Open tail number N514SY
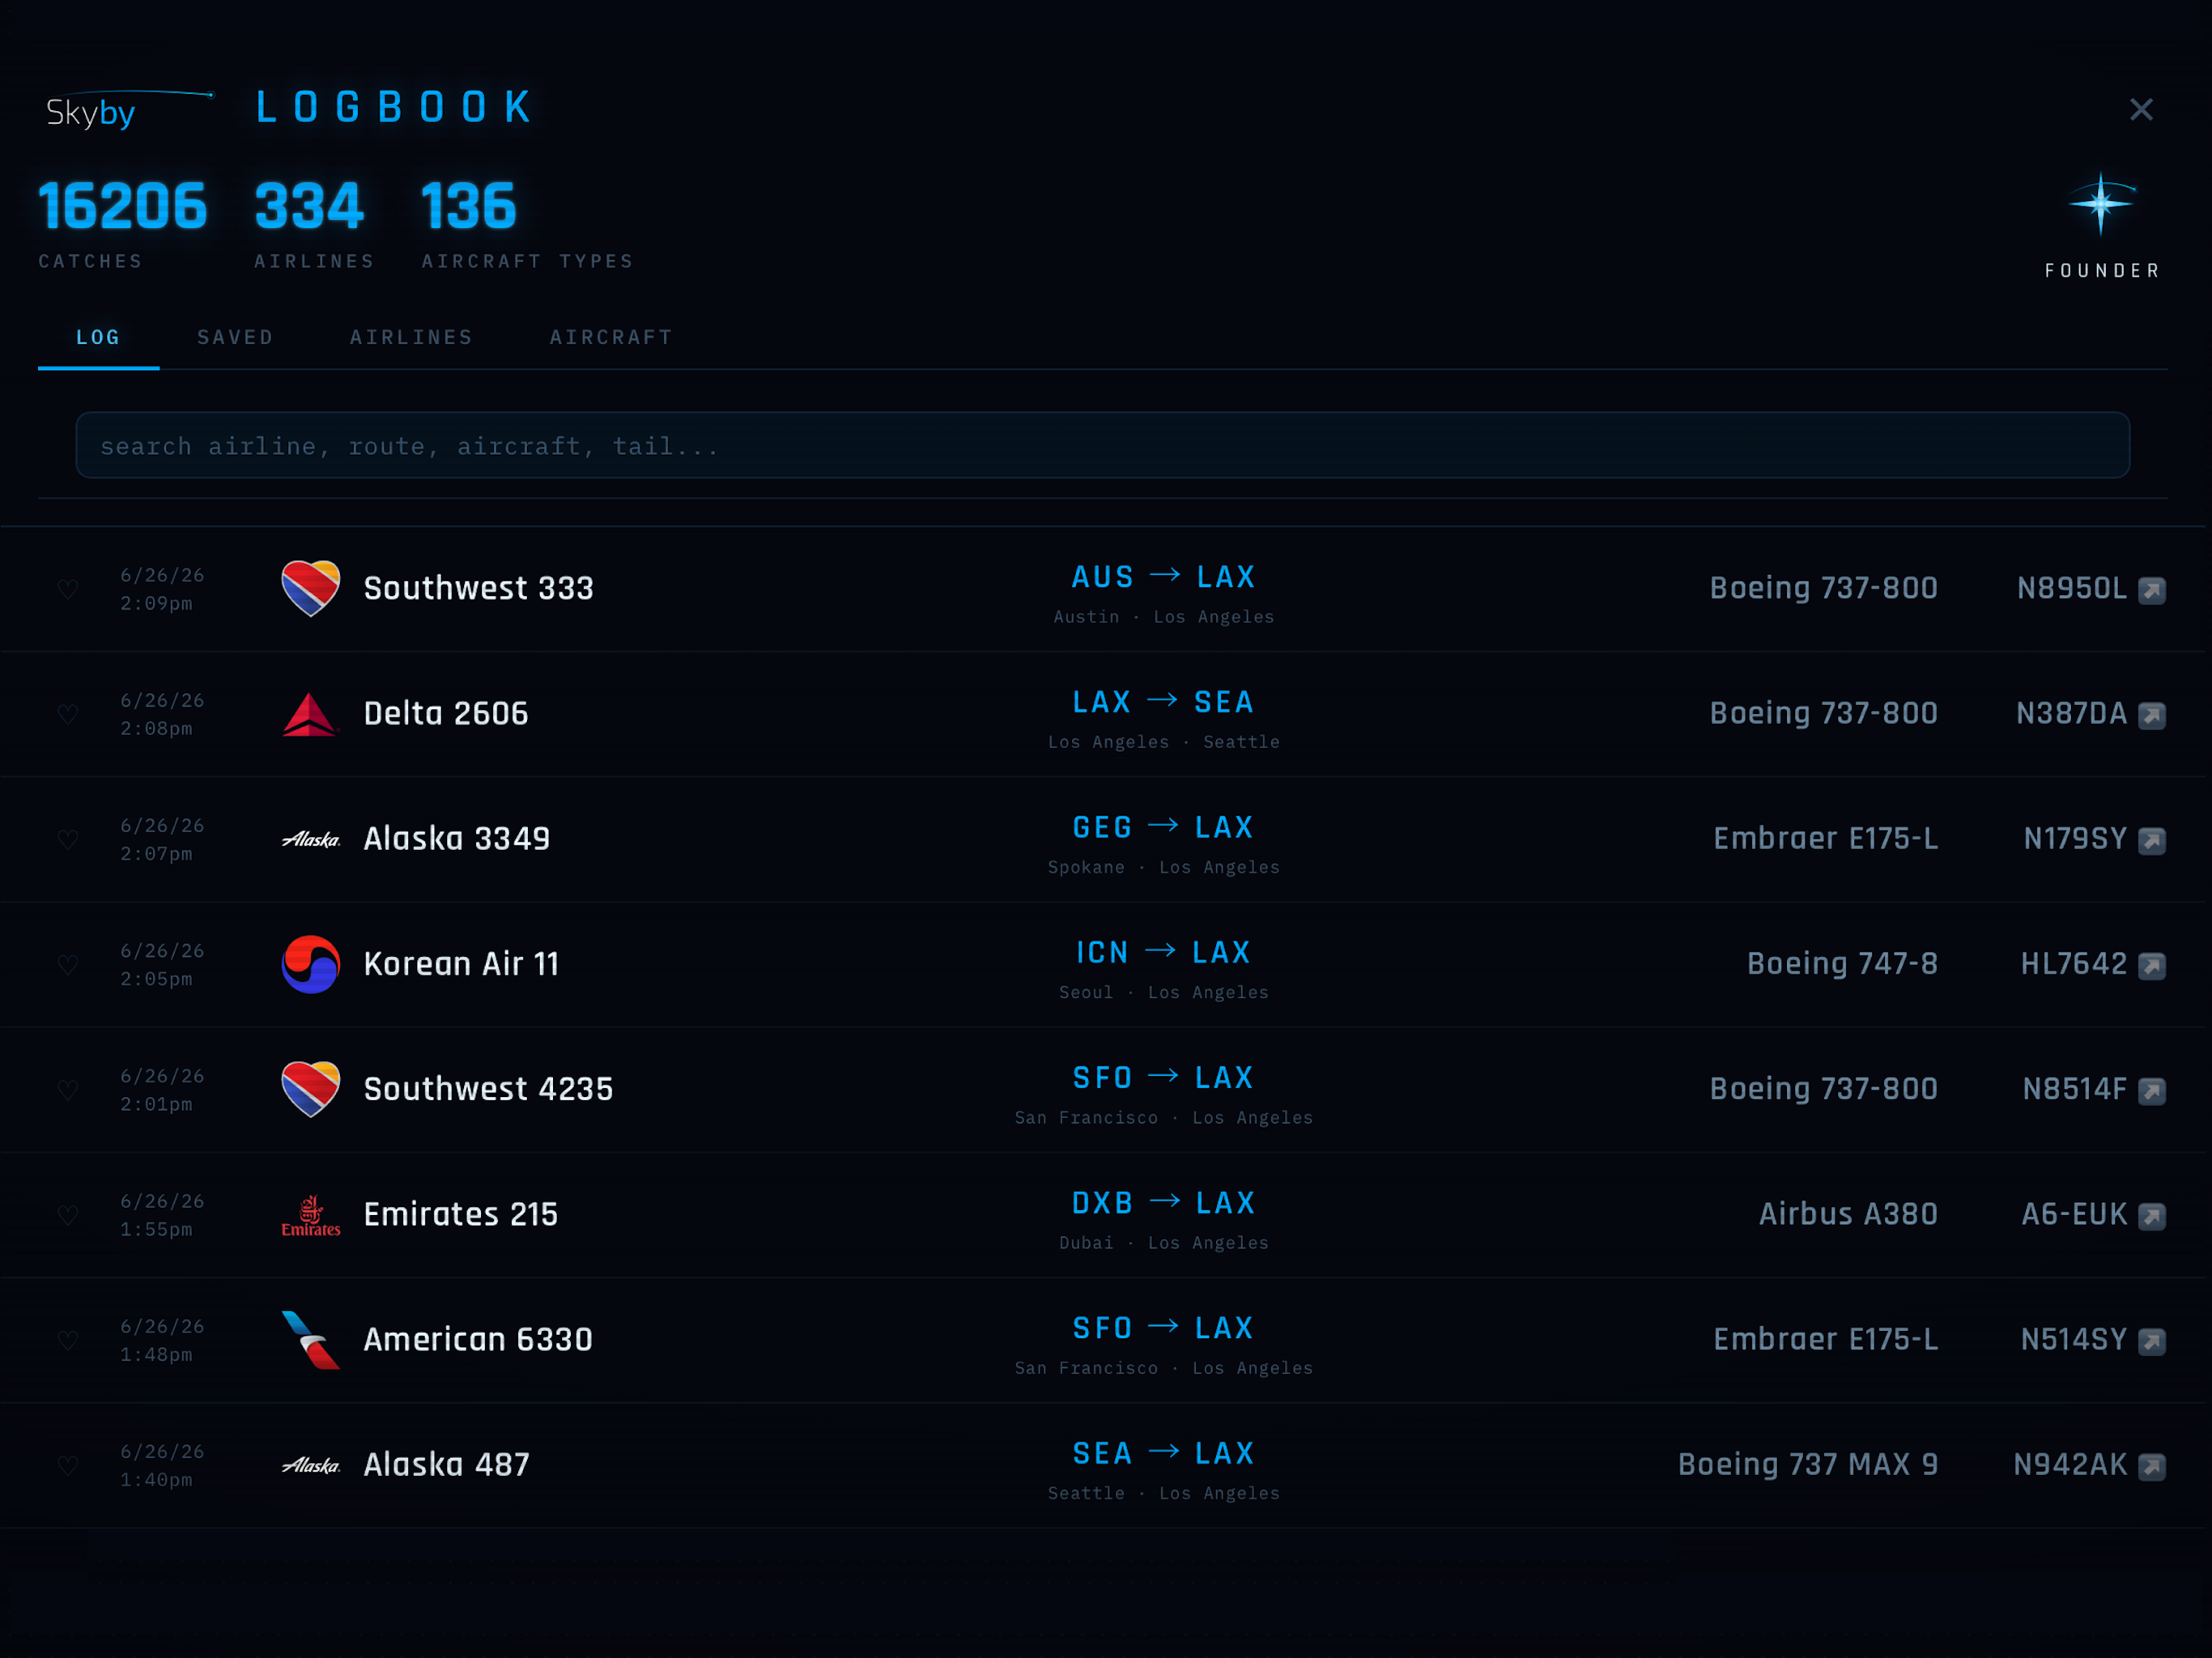The image size is (2212, 1658). pyautogui.click(x=2074, y=1339)
